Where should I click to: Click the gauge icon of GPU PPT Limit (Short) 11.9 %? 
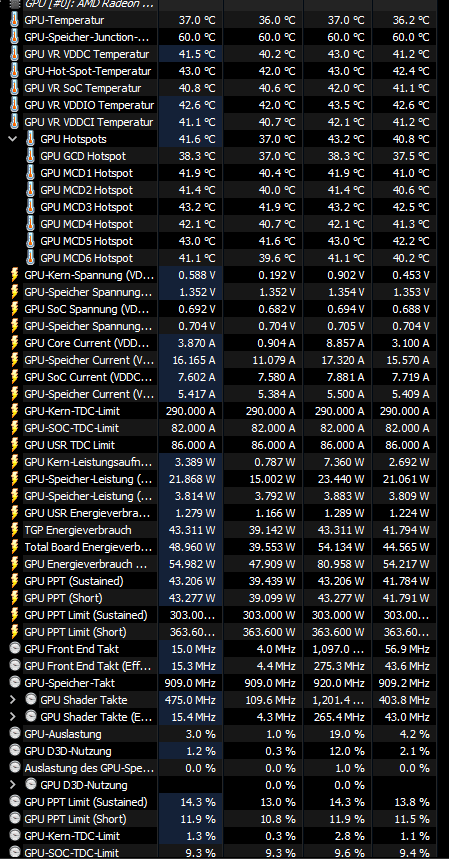tap(15, 818)
